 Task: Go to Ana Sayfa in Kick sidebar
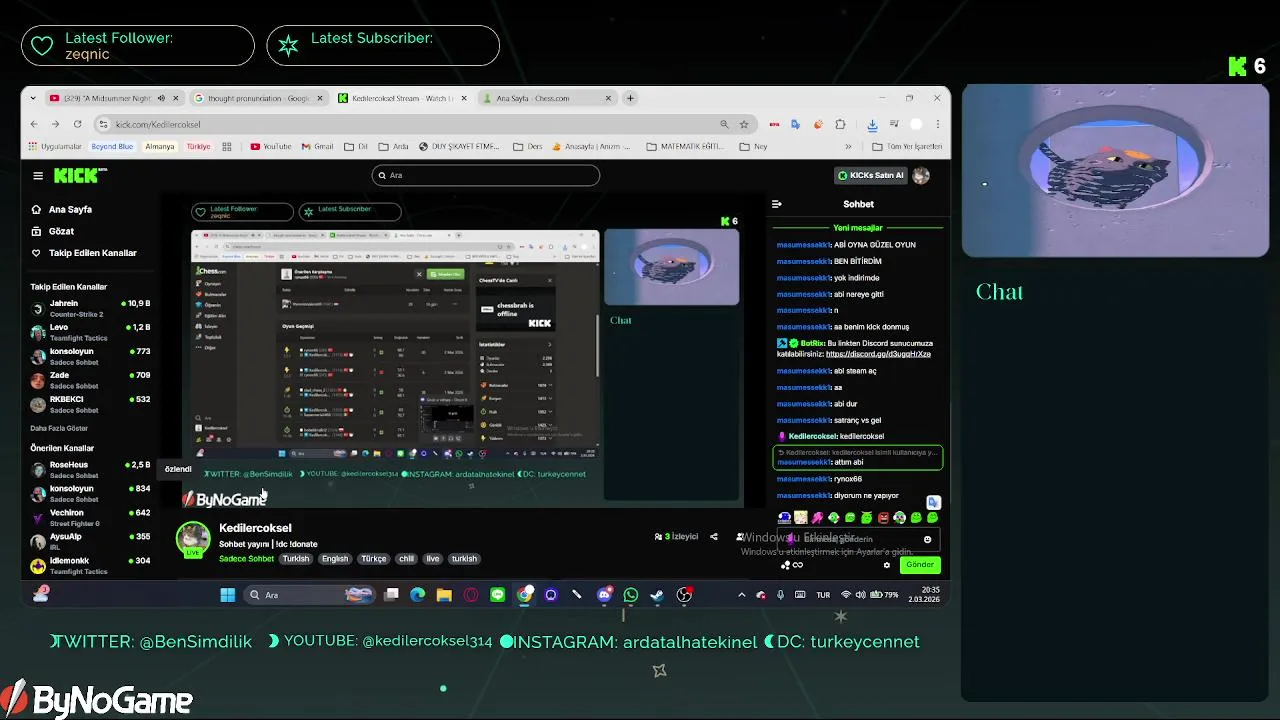pyautogui.click(x=62, y=210)
